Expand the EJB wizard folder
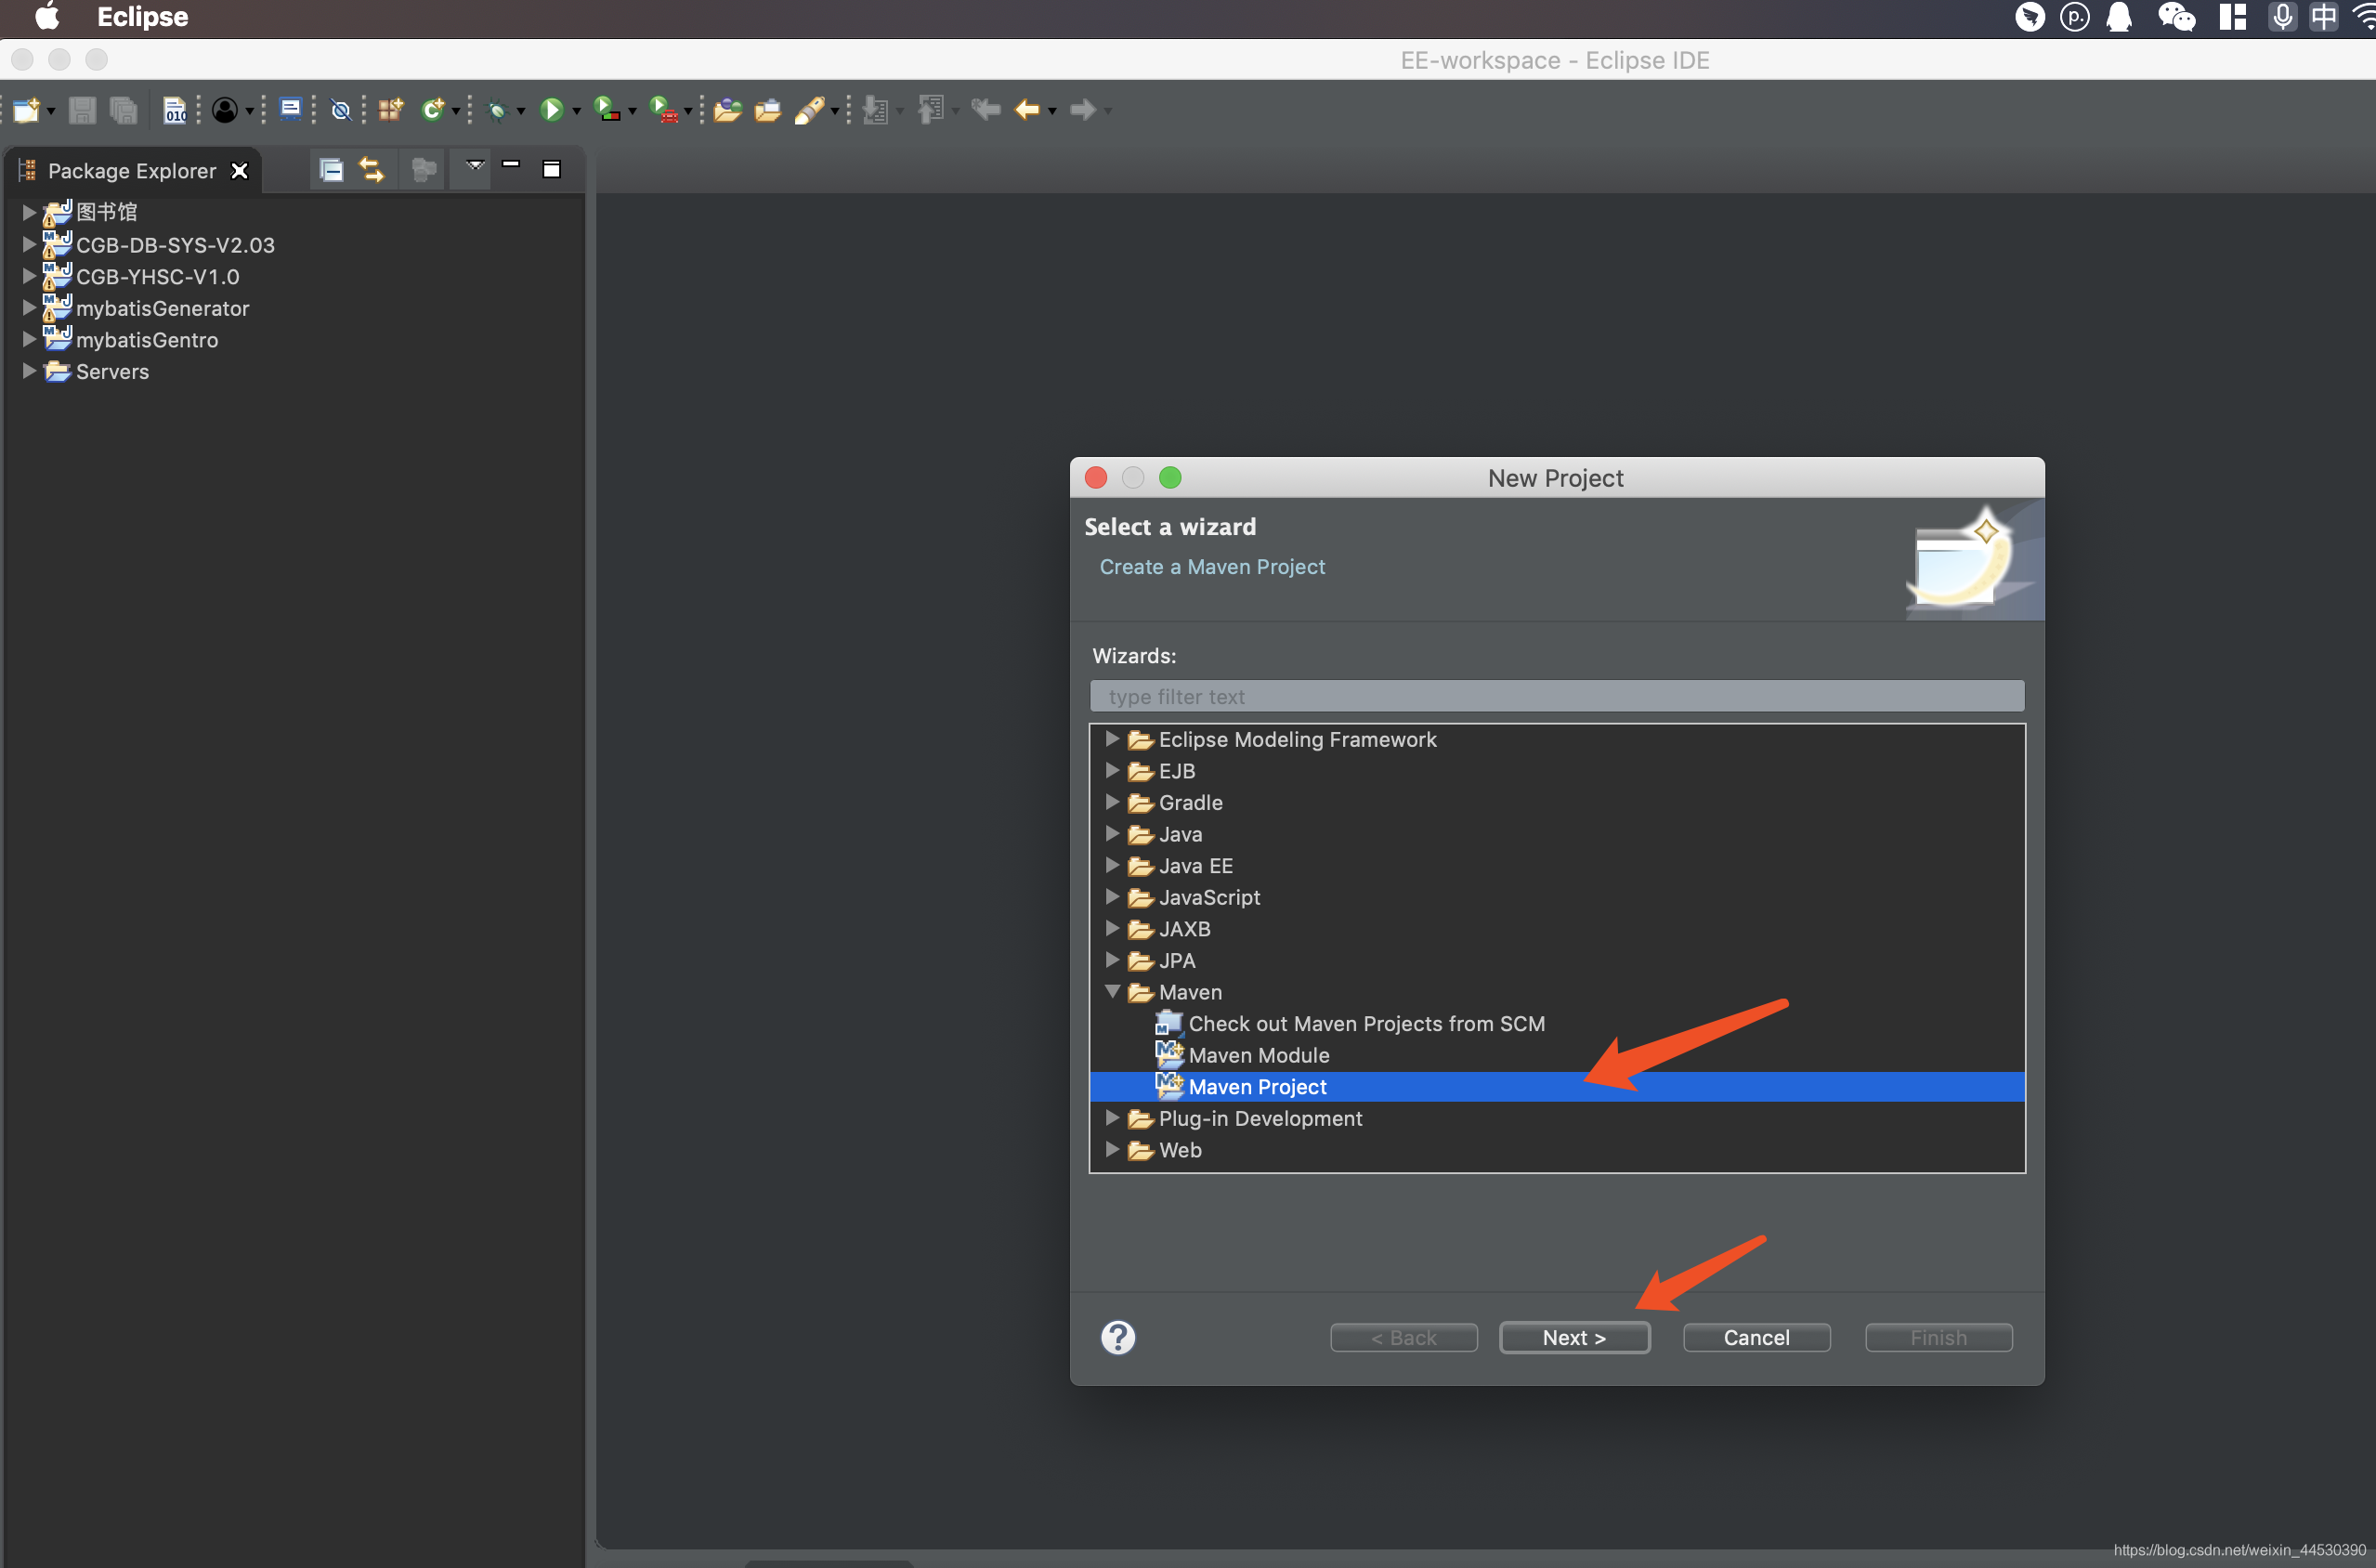The image size is (2376, 1568). pos(1111,771)
